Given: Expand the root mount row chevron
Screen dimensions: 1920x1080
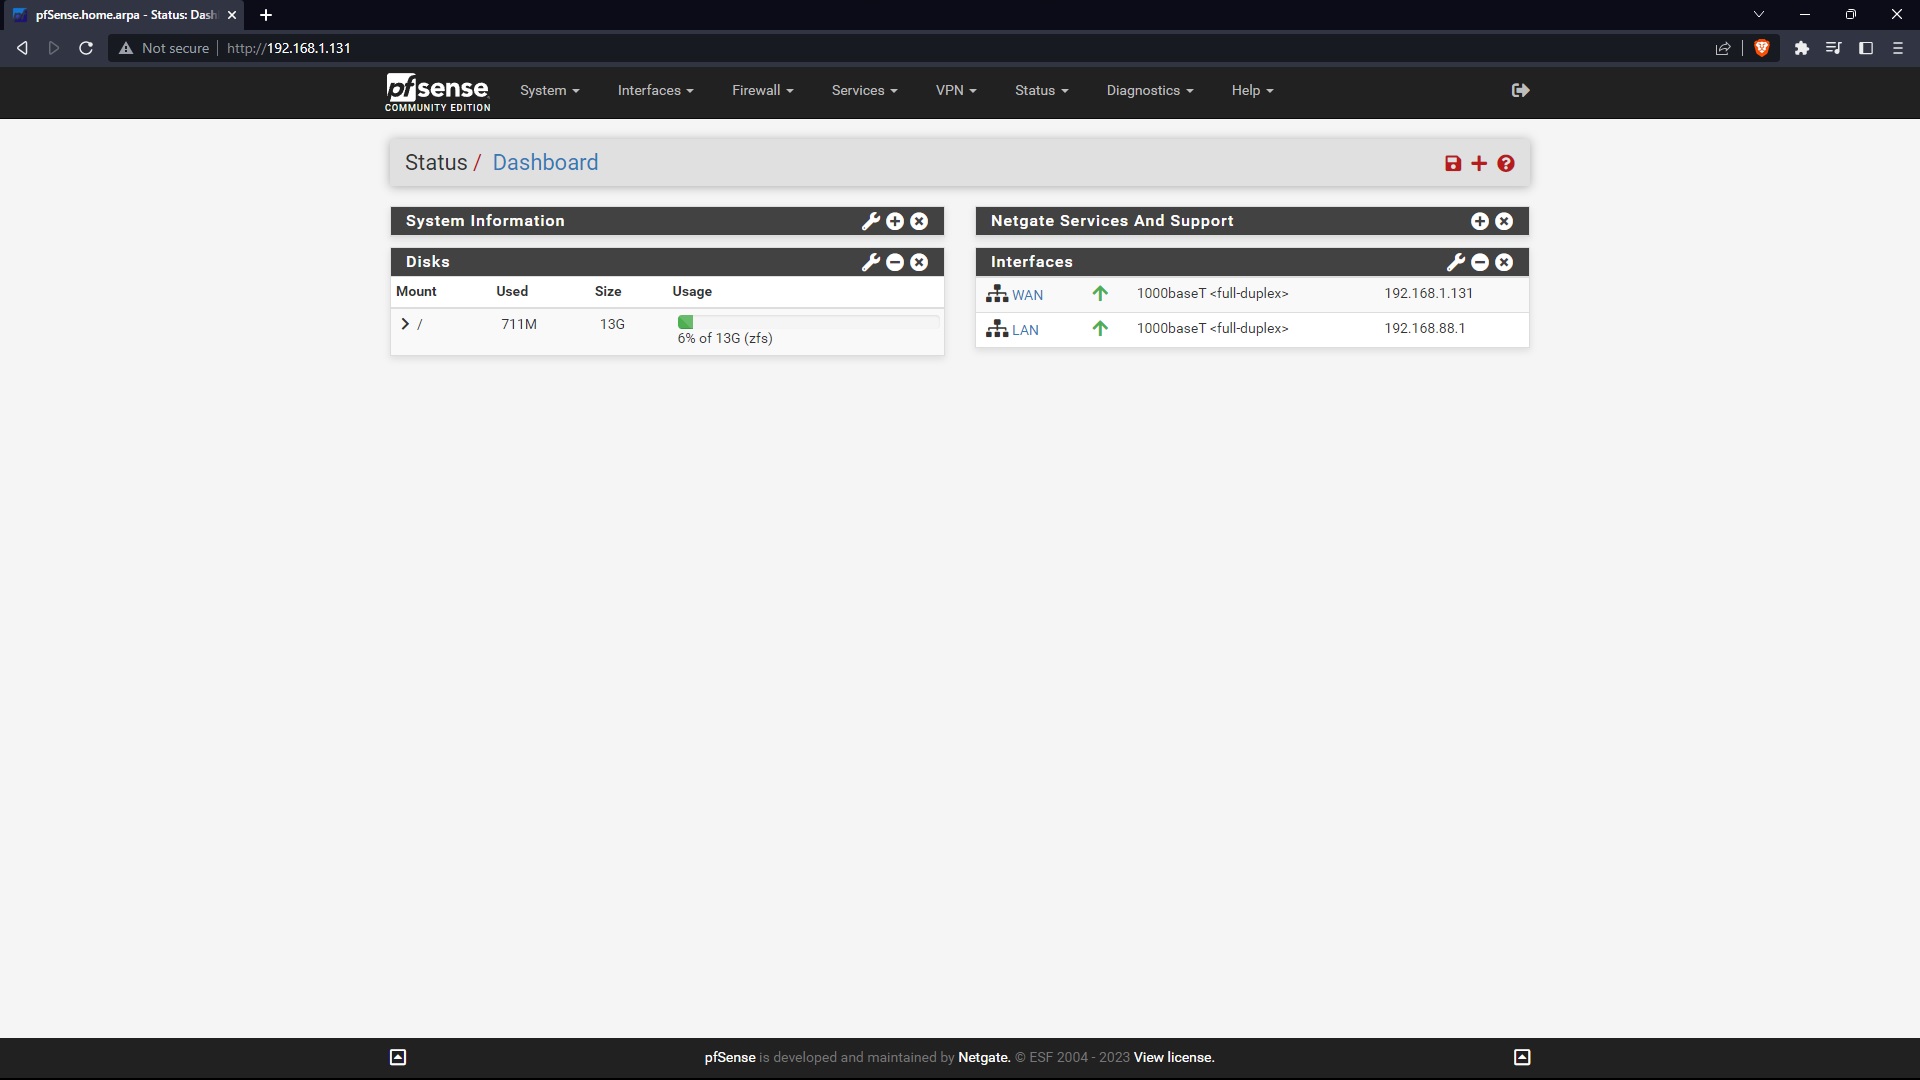Looking at the screenshot, I should (405, 324).
